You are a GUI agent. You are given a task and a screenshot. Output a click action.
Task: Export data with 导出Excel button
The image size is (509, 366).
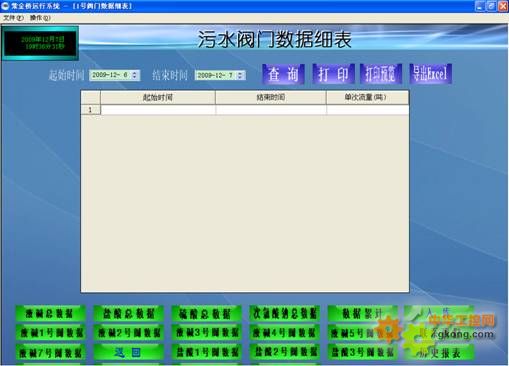431,74
